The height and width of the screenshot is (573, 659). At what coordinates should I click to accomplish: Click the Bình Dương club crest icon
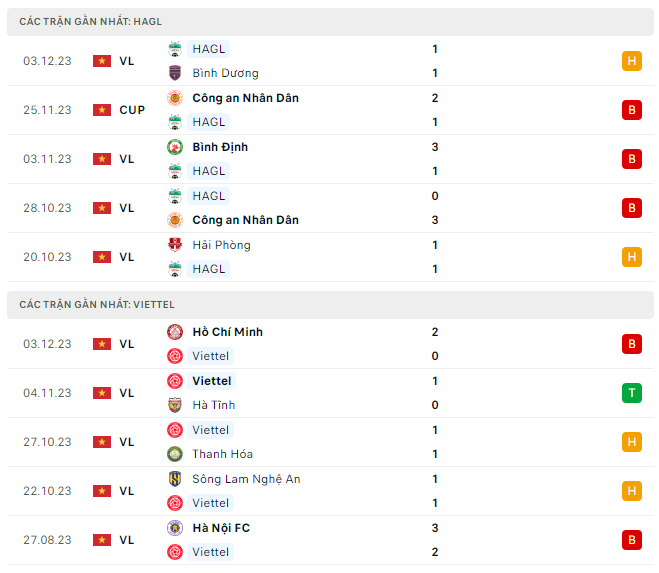pyautogui.click(x=175, y=73)
